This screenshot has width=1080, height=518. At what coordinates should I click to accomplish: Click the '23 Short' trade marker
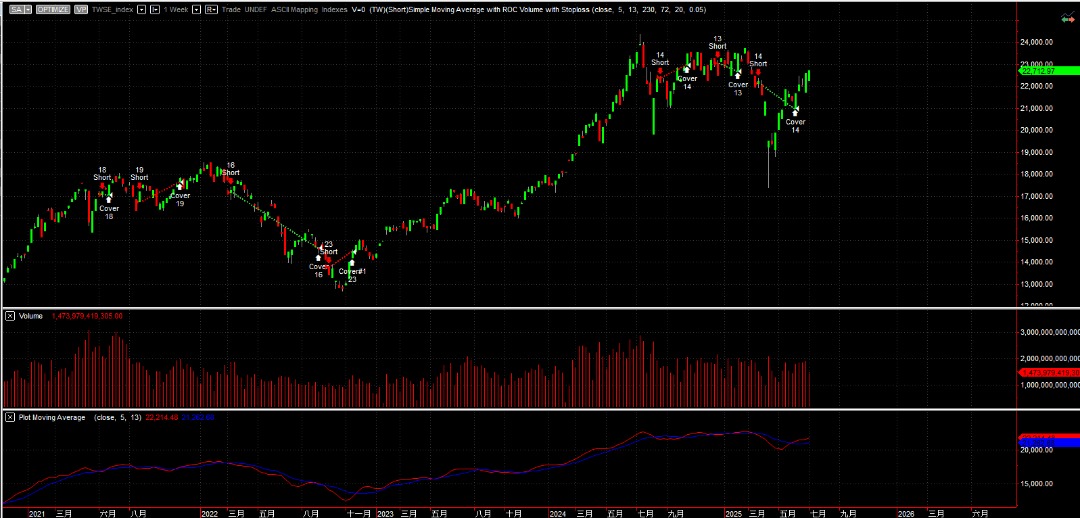click(329, 249)
